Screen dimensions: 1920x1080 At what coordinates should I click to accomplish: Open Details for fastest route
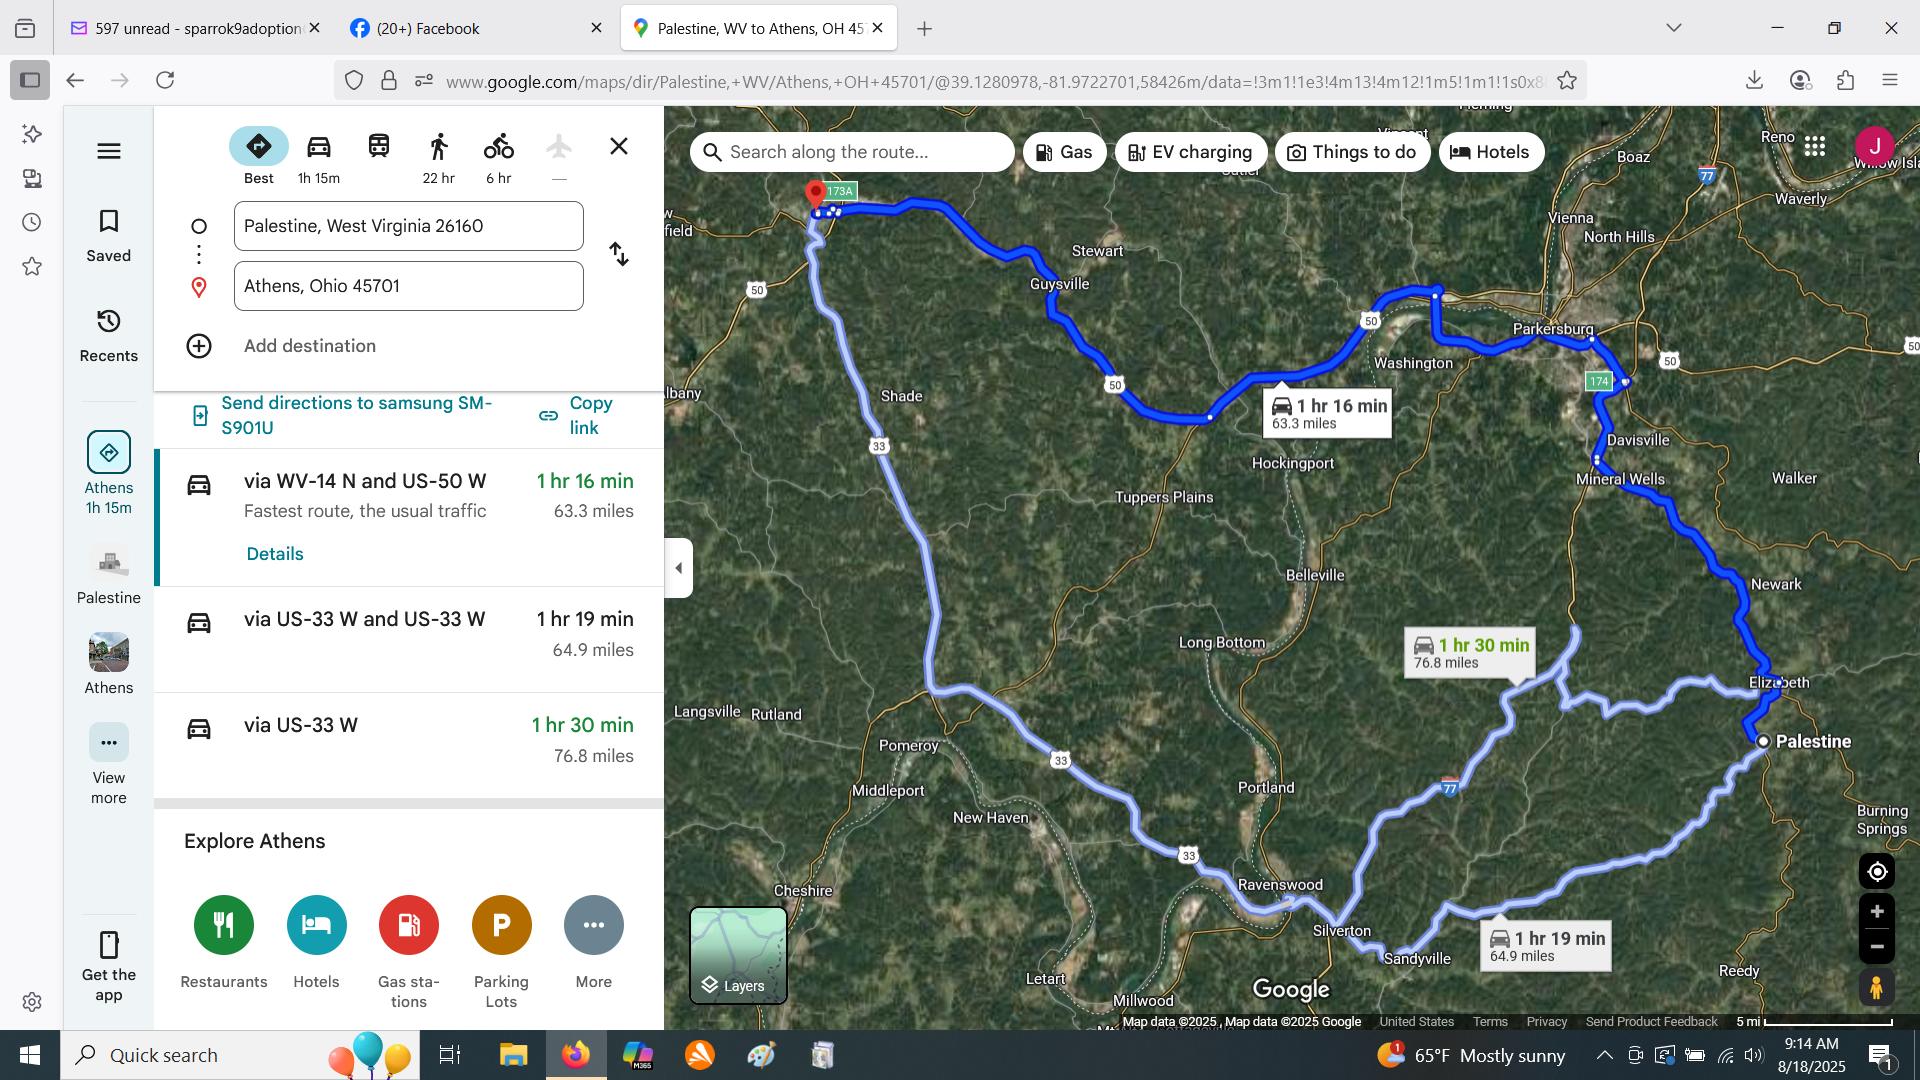click(x=275, y=554)
